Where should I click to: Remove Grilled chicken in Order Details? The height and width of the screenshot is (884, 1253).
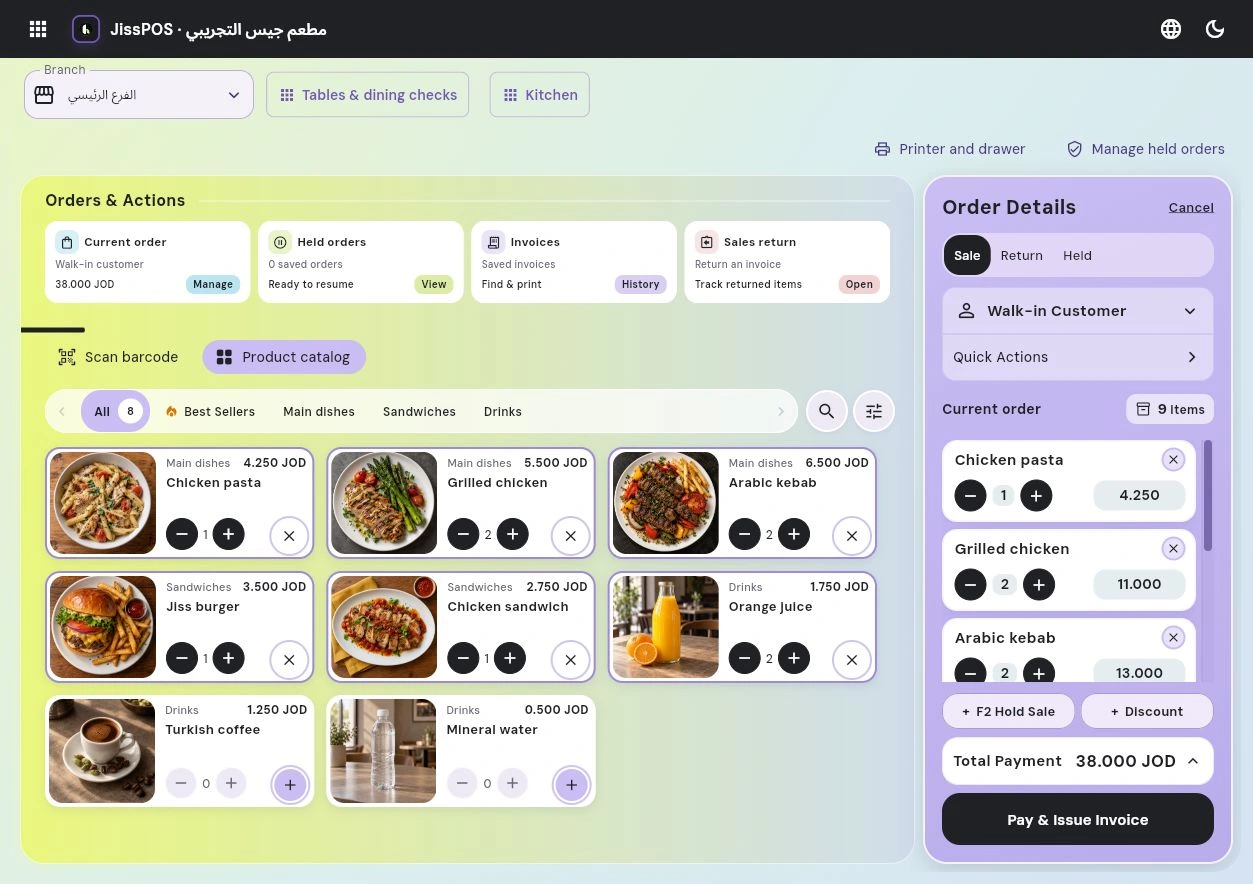[1173, 549]
